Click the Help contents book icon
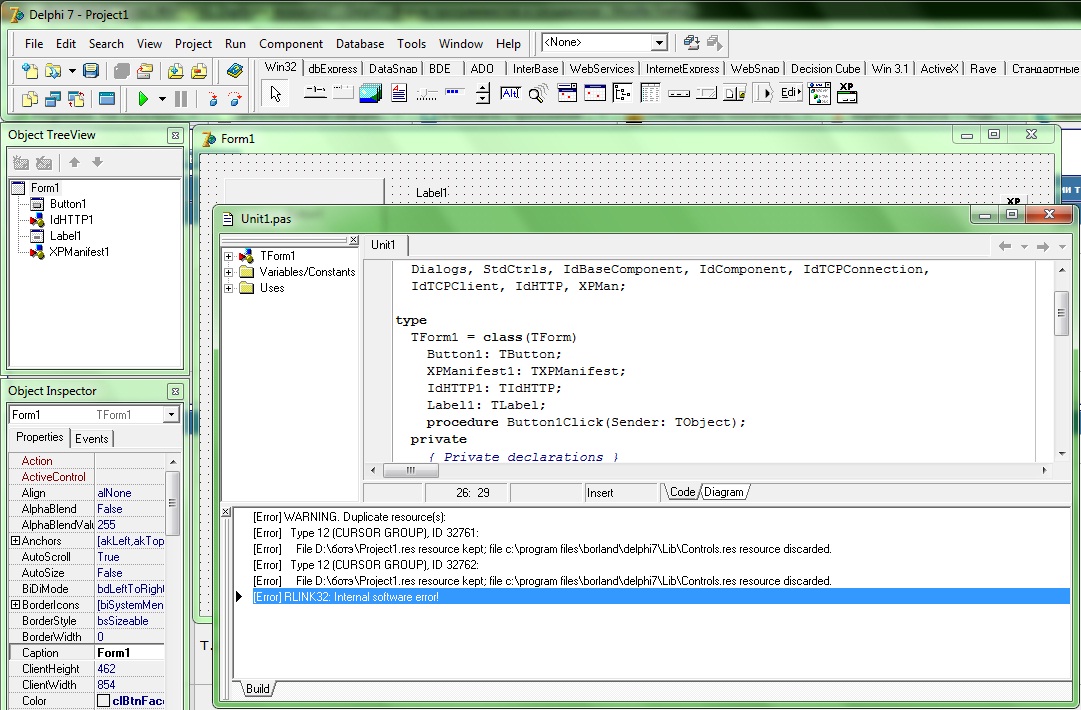This screenshot has height=710, width=1081. pos(235,71)
